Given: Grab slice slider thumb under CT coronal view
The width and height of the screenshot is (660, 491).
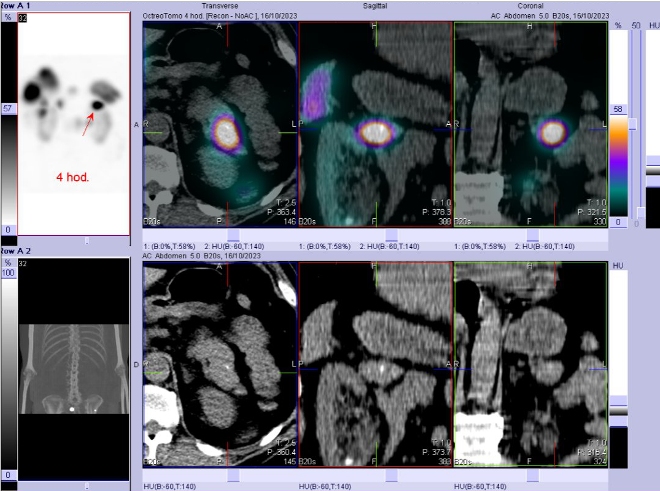Looking at the screenshot, I should pyautogui.click(x=532, y=475).
